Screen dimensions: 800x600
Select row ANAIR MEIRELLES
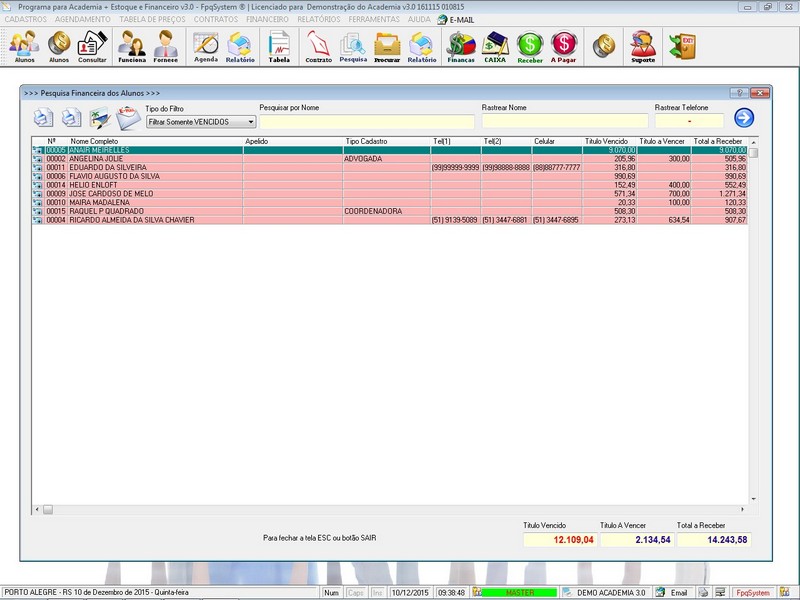click(390, 150)
